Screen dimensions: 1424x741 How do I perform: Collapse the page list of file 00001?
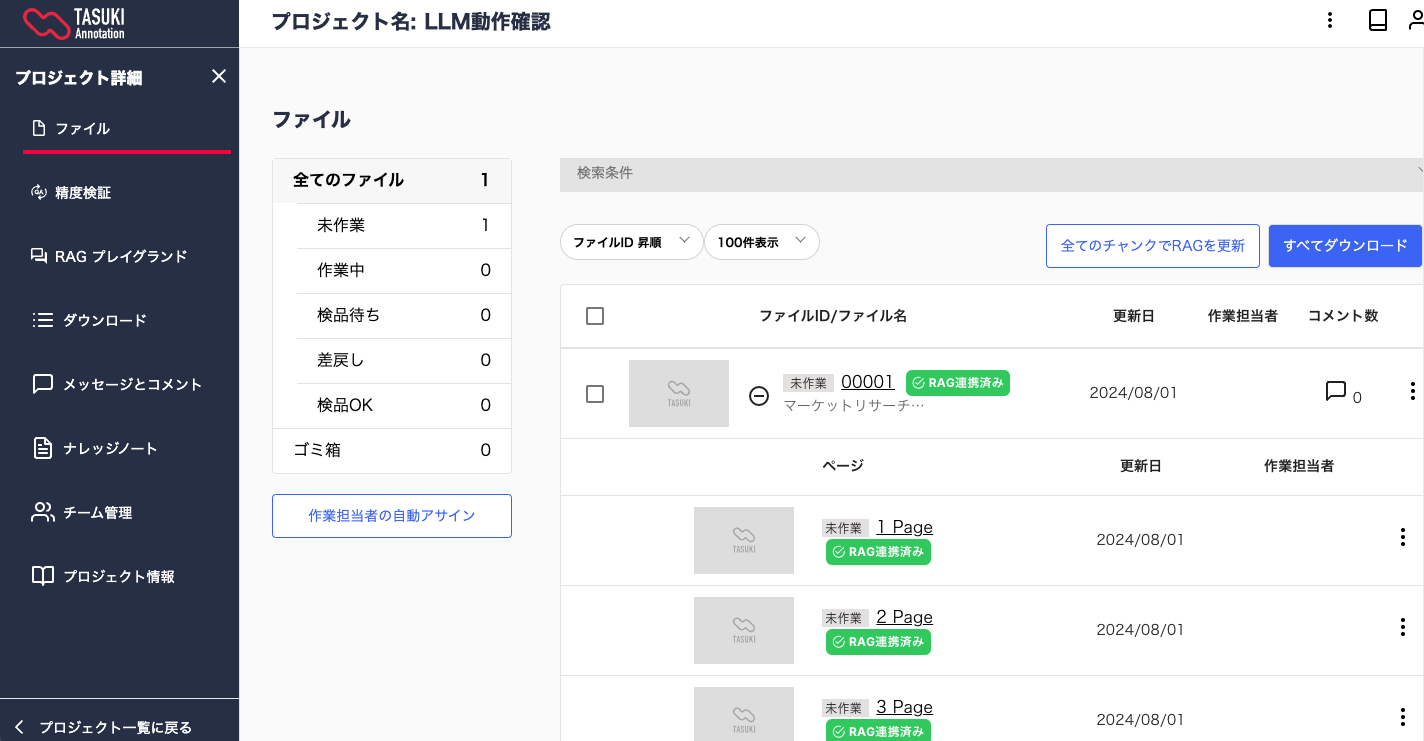(759, 396)
